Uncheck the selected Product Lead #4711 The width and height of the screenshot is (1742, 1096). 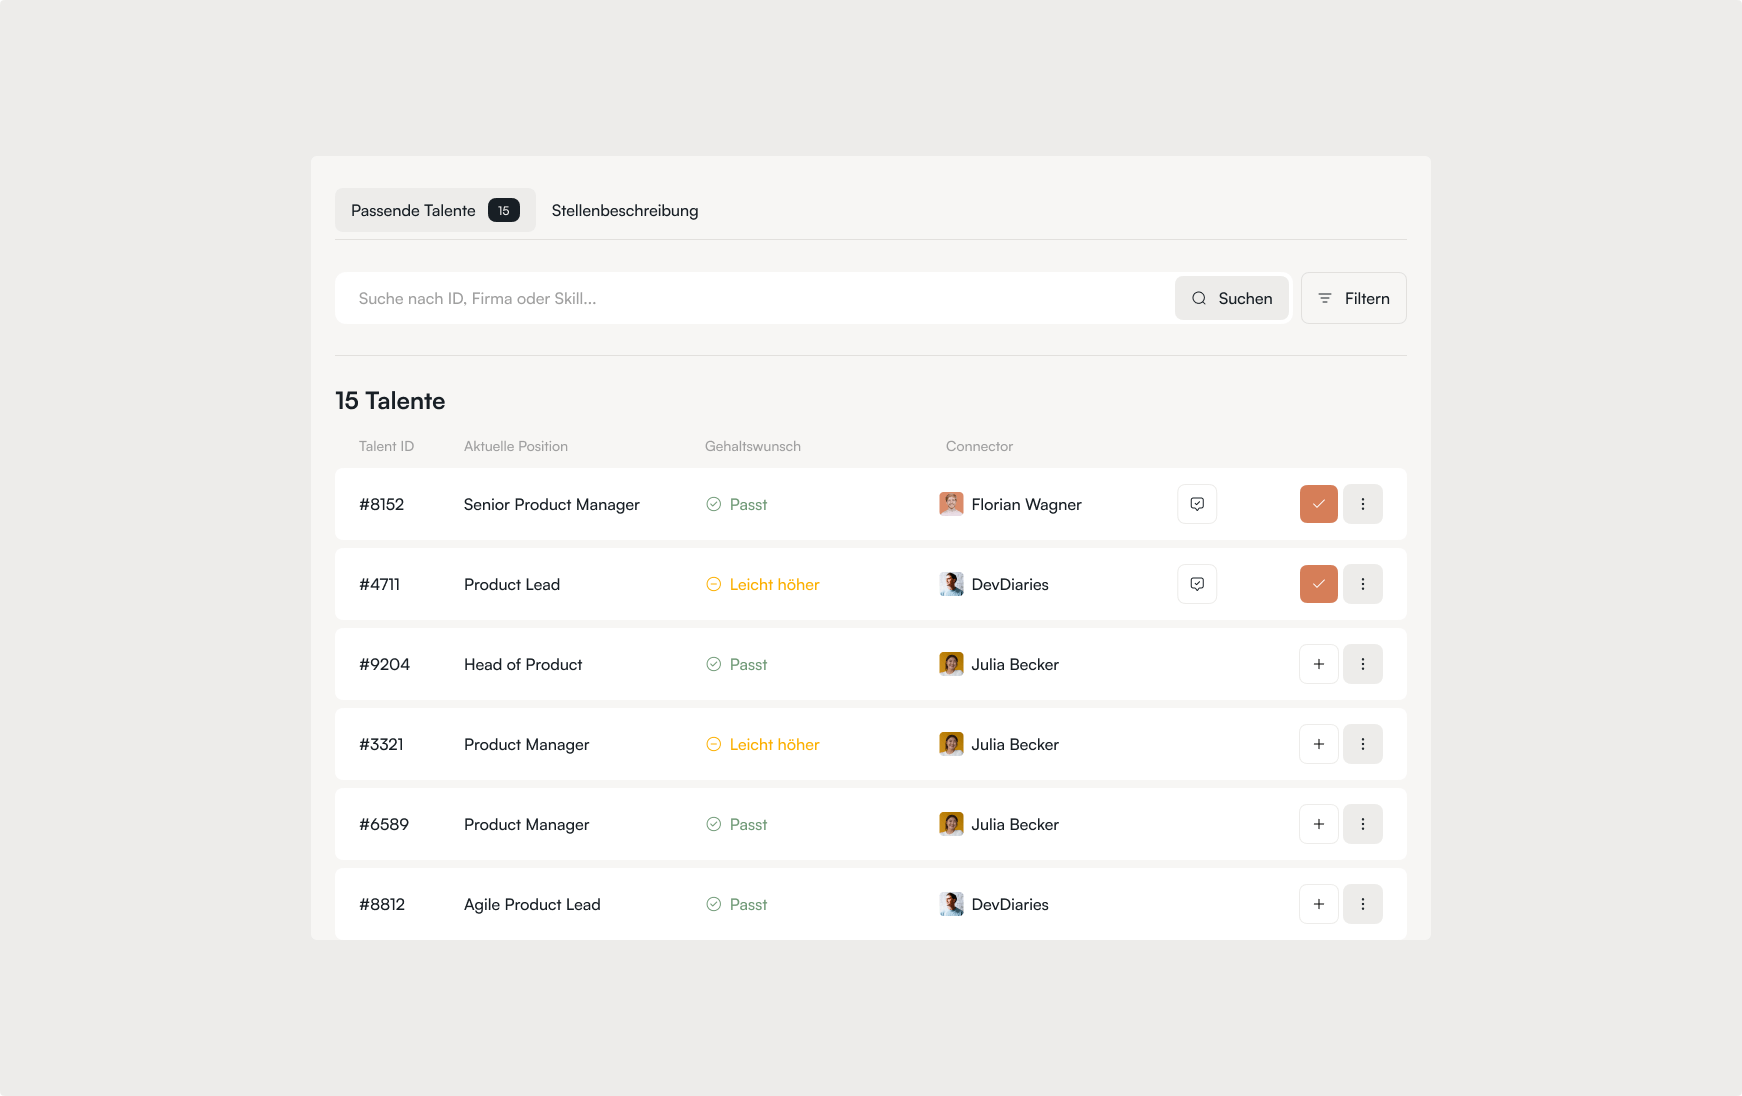pos(1318,584)
